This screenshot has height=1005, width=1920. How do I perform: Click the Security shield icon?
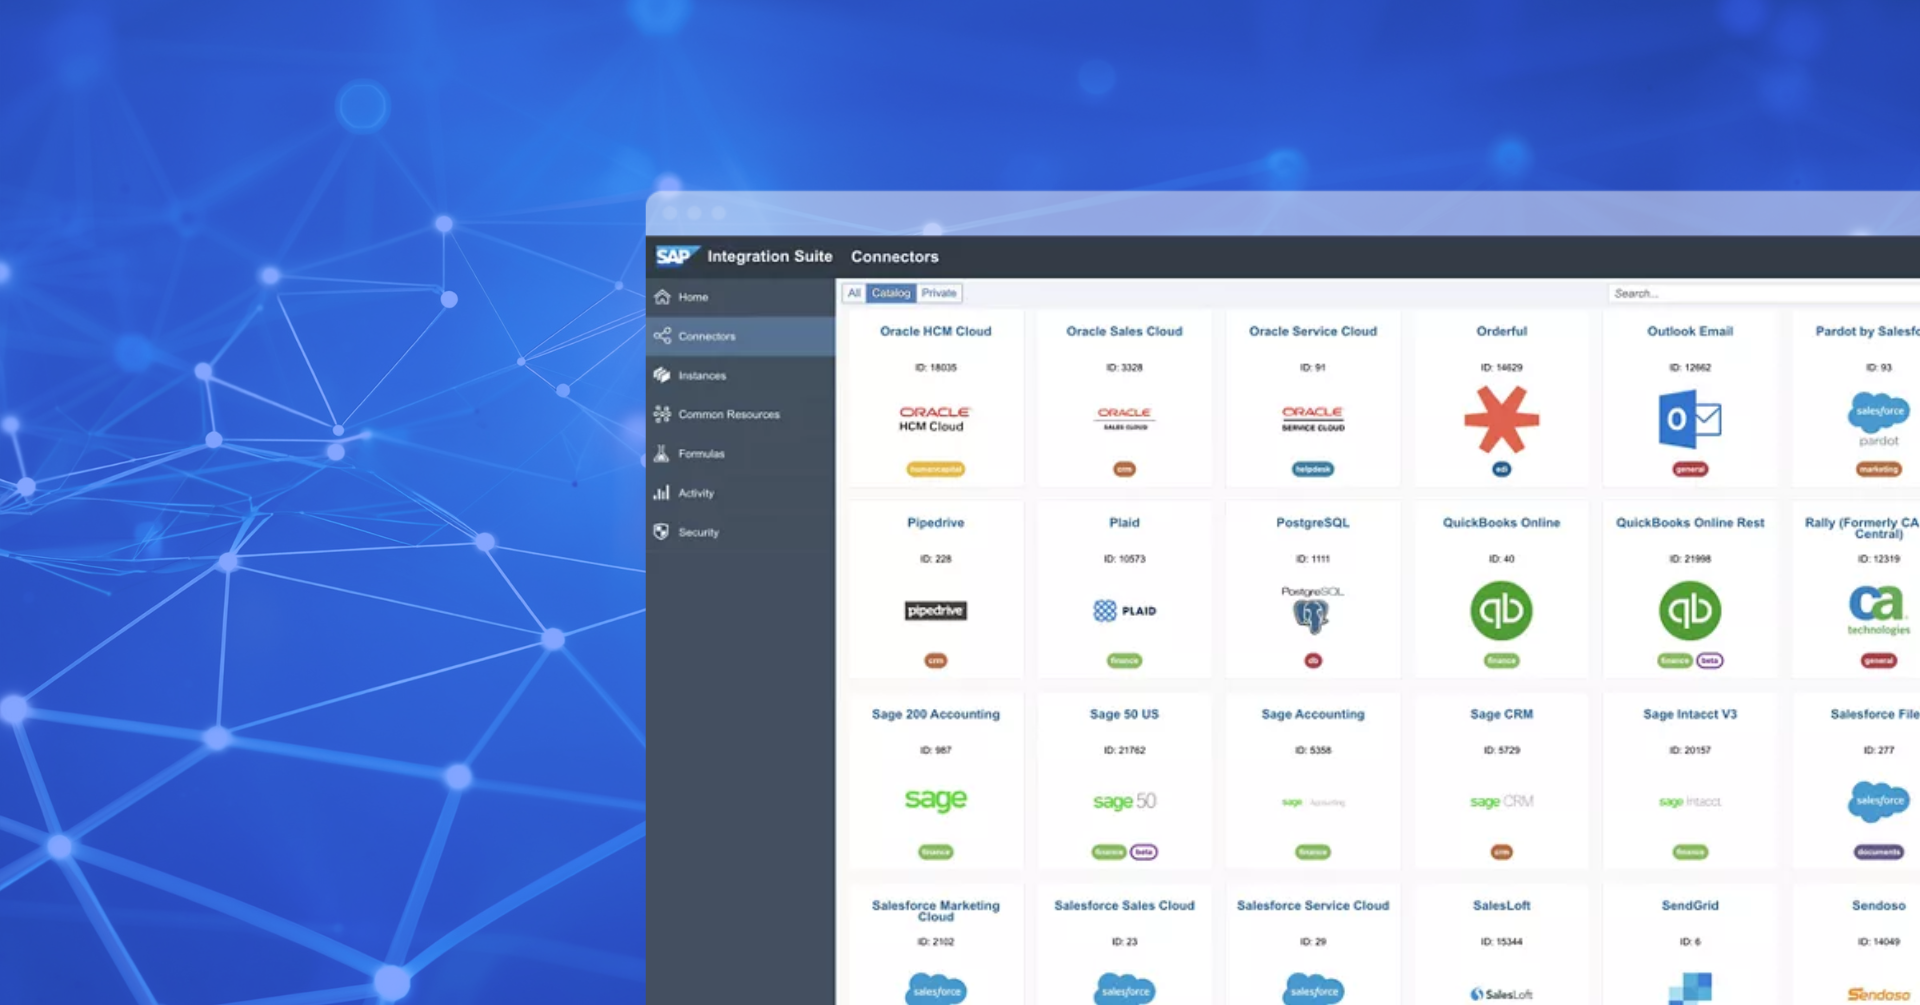coord(662,532)
